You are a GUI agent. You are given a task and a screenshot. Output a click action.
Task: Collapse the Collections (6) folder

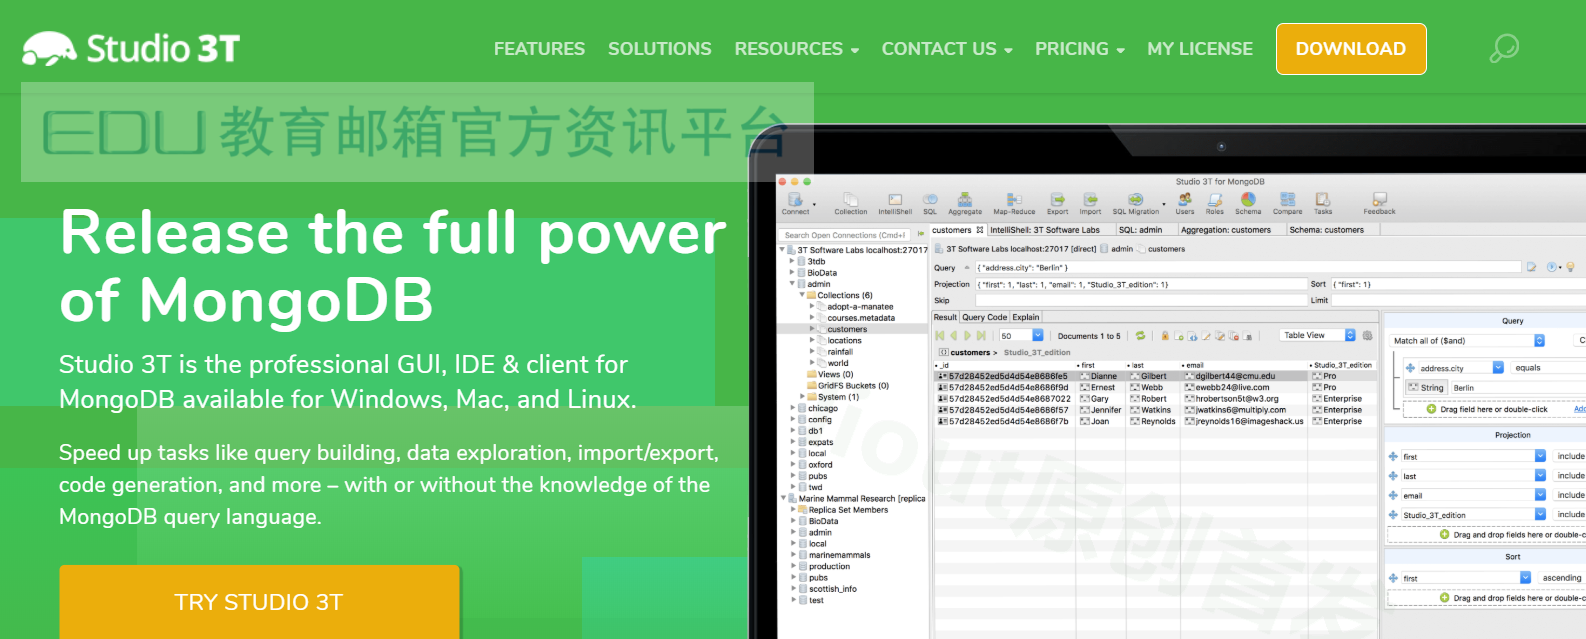802,295
